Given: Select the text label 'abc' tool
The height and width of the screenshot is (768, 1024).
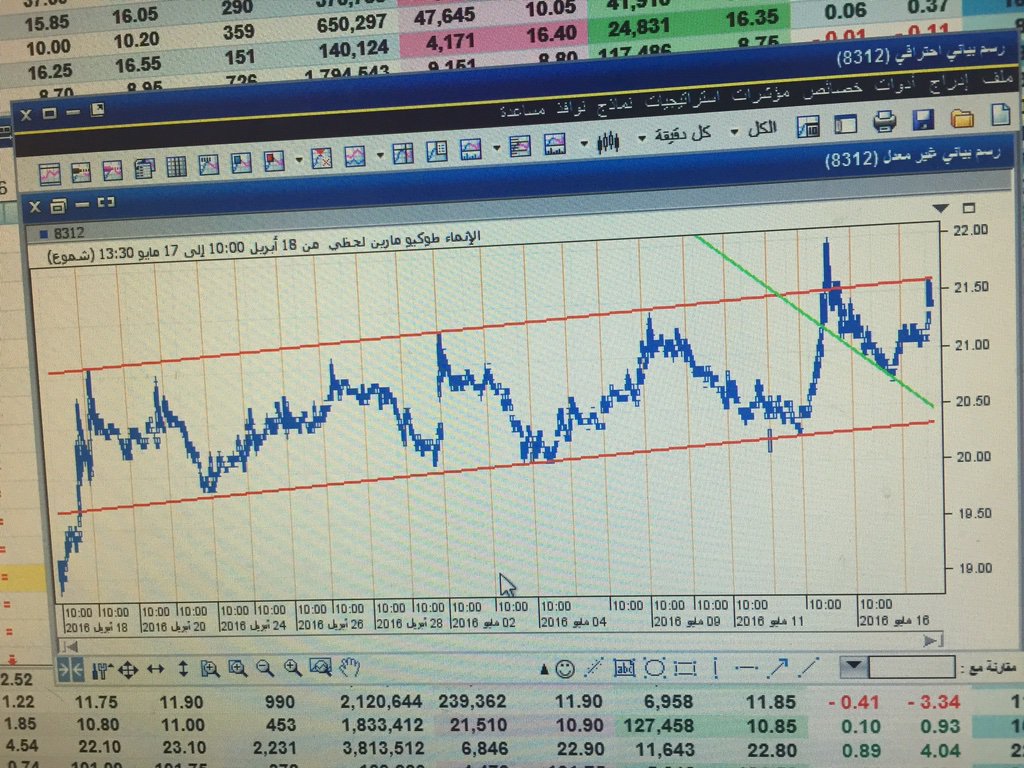Looking at the screenshot, I should coord(624,668).
